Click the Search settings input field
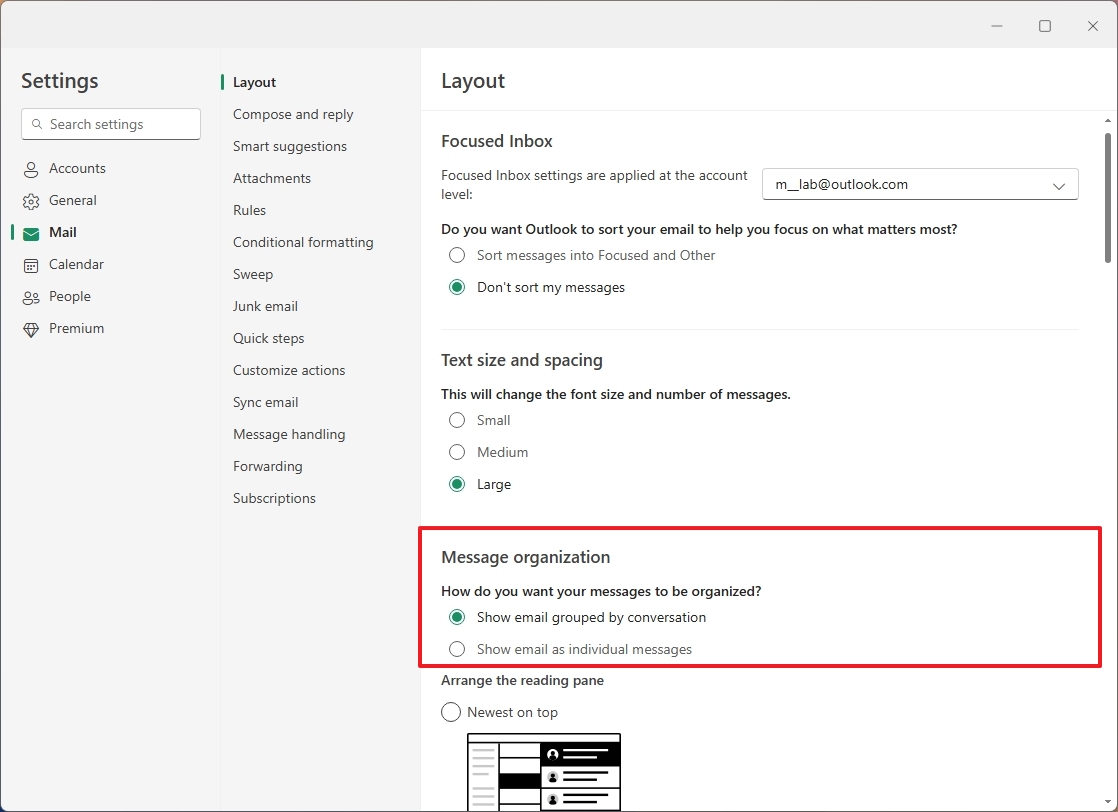Viewport: 1118px width, 812px height. point(111,124)
